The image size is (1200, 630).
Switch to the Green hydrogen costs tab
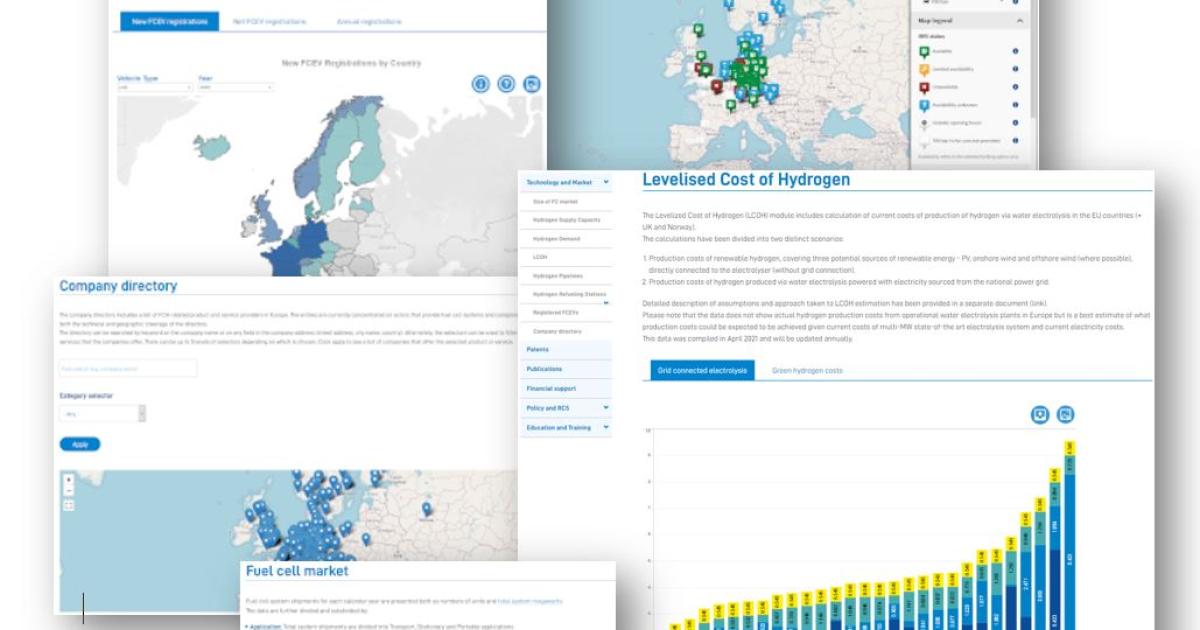point(806,371)
